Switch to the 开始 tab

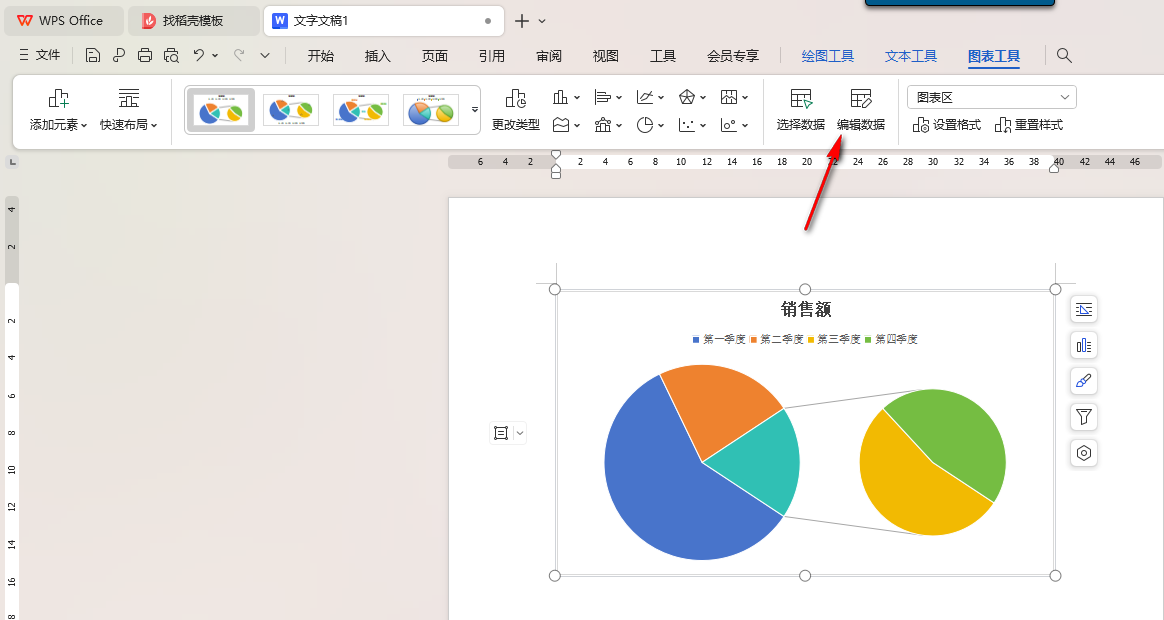[x=321, y=56]
